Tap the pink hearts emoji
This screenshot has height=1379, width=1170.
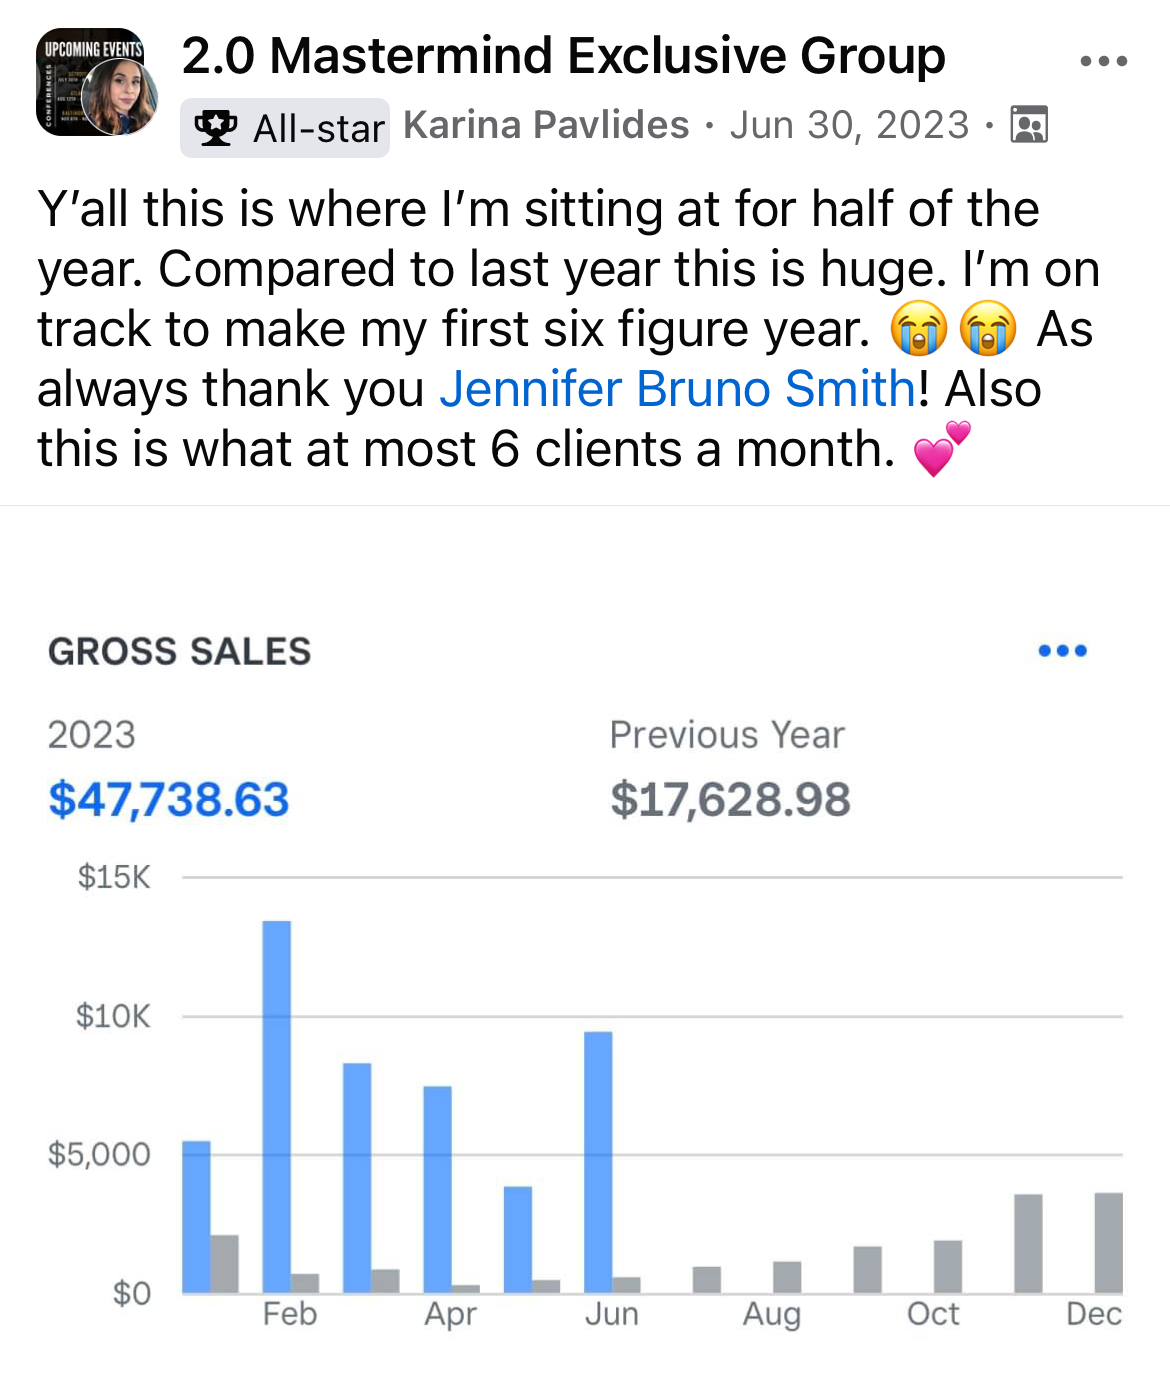tap(941, 449)
